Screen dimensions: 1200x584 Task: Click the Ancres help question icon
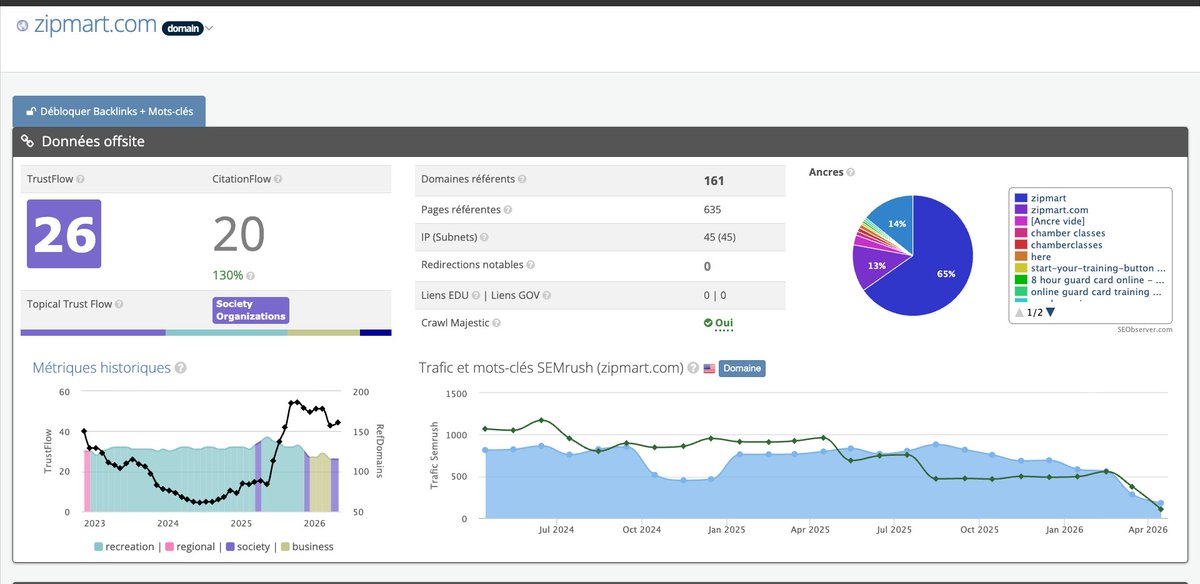851,172
